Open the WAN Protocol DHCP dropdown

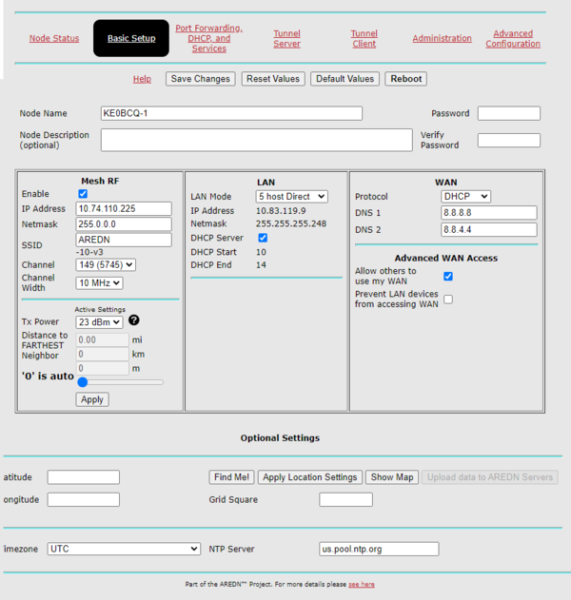pyautogui.click(x=466, y=196)
